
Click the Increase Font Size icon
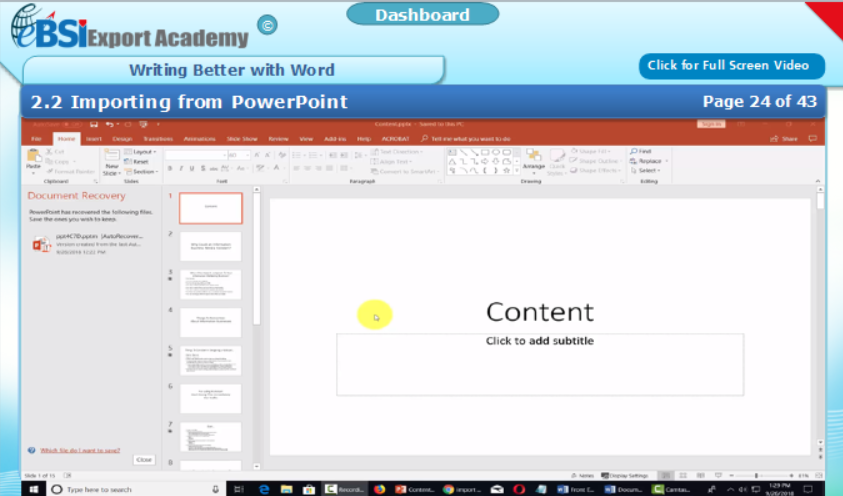[257, 155]
